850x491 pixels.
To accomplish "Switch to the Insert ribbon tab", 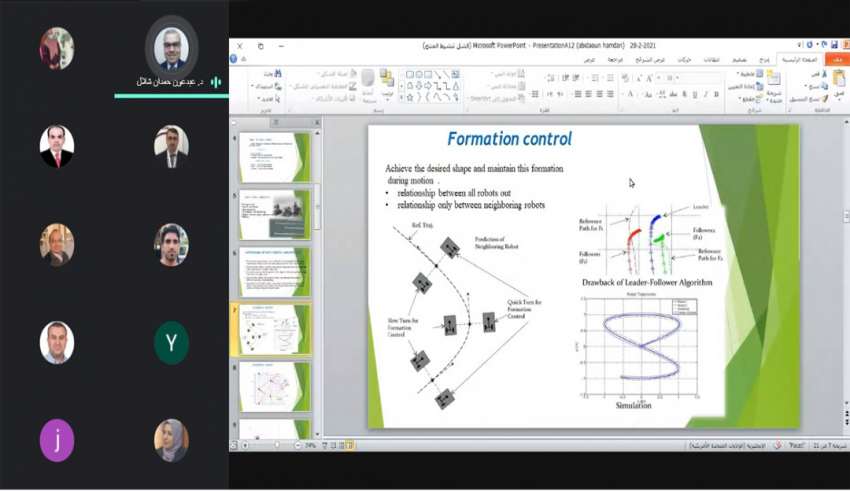I will pos(764,60).
